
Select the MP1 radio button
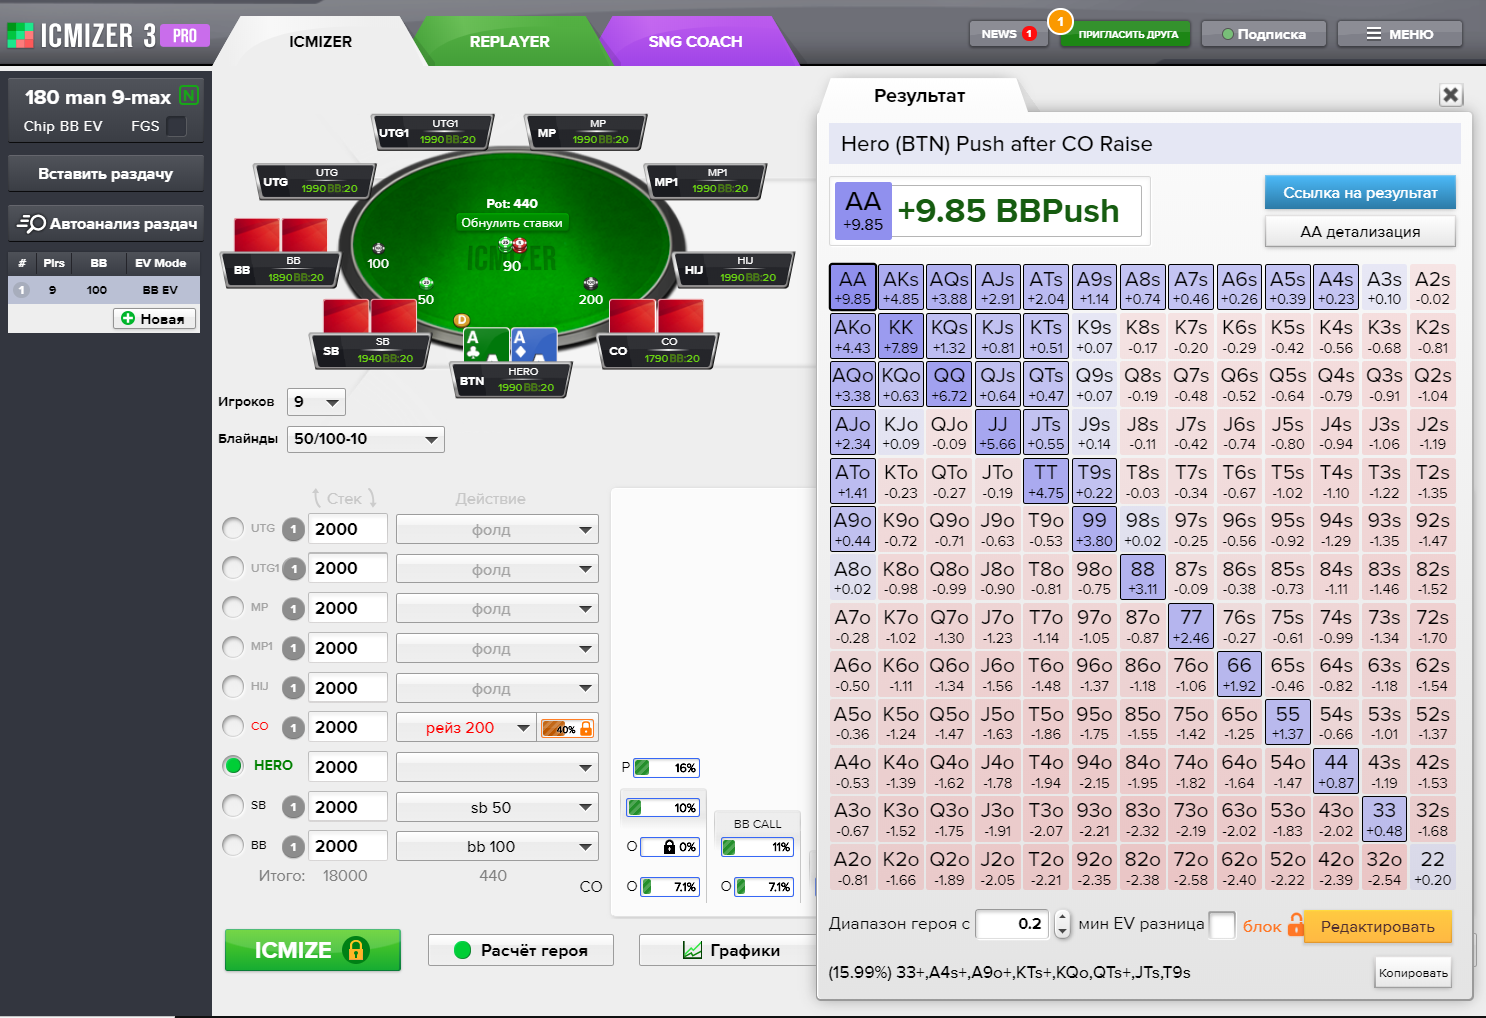tap(233, 647)
